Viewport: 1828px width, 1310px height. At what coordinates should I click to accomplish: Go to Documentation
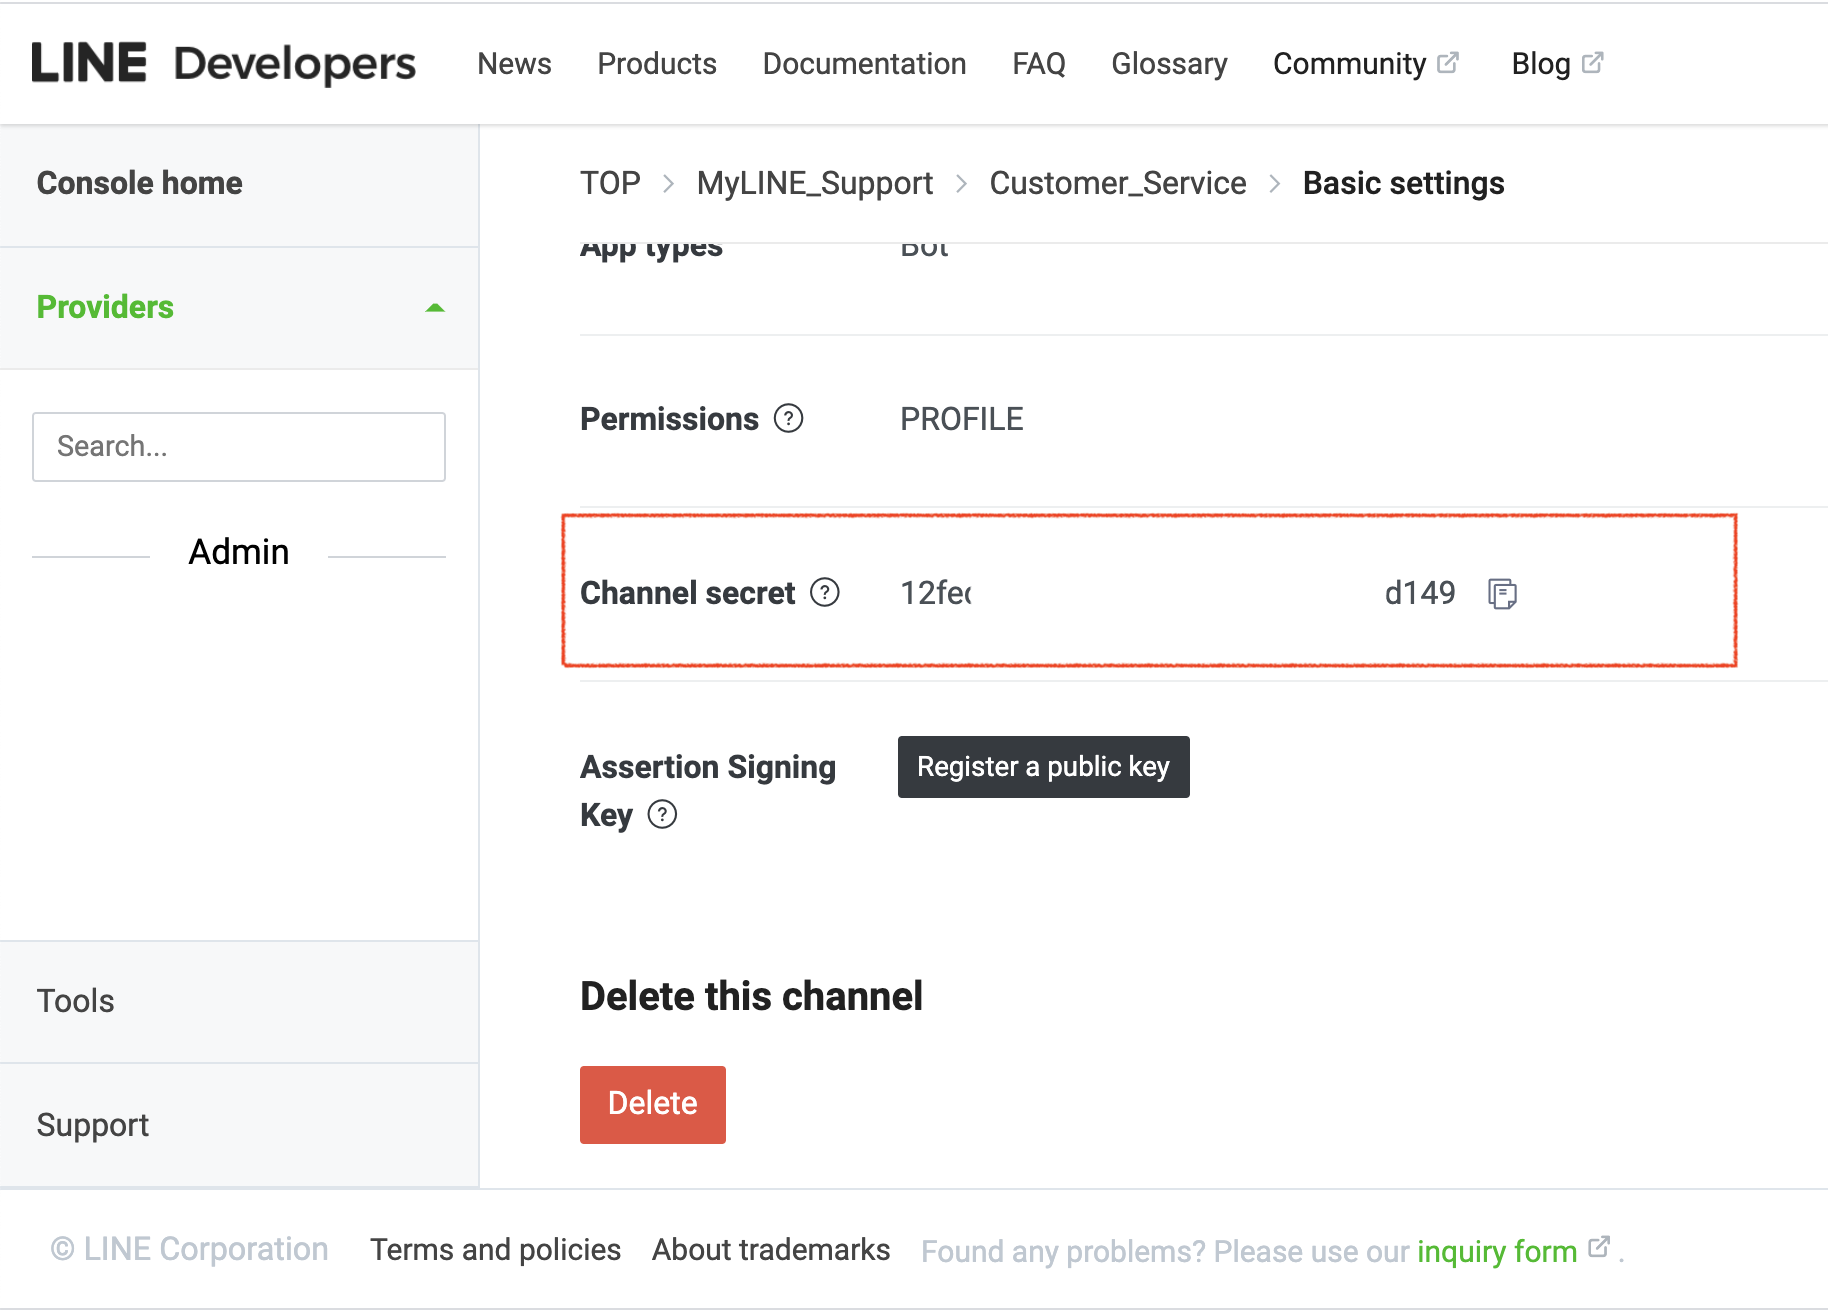(864, 64)
